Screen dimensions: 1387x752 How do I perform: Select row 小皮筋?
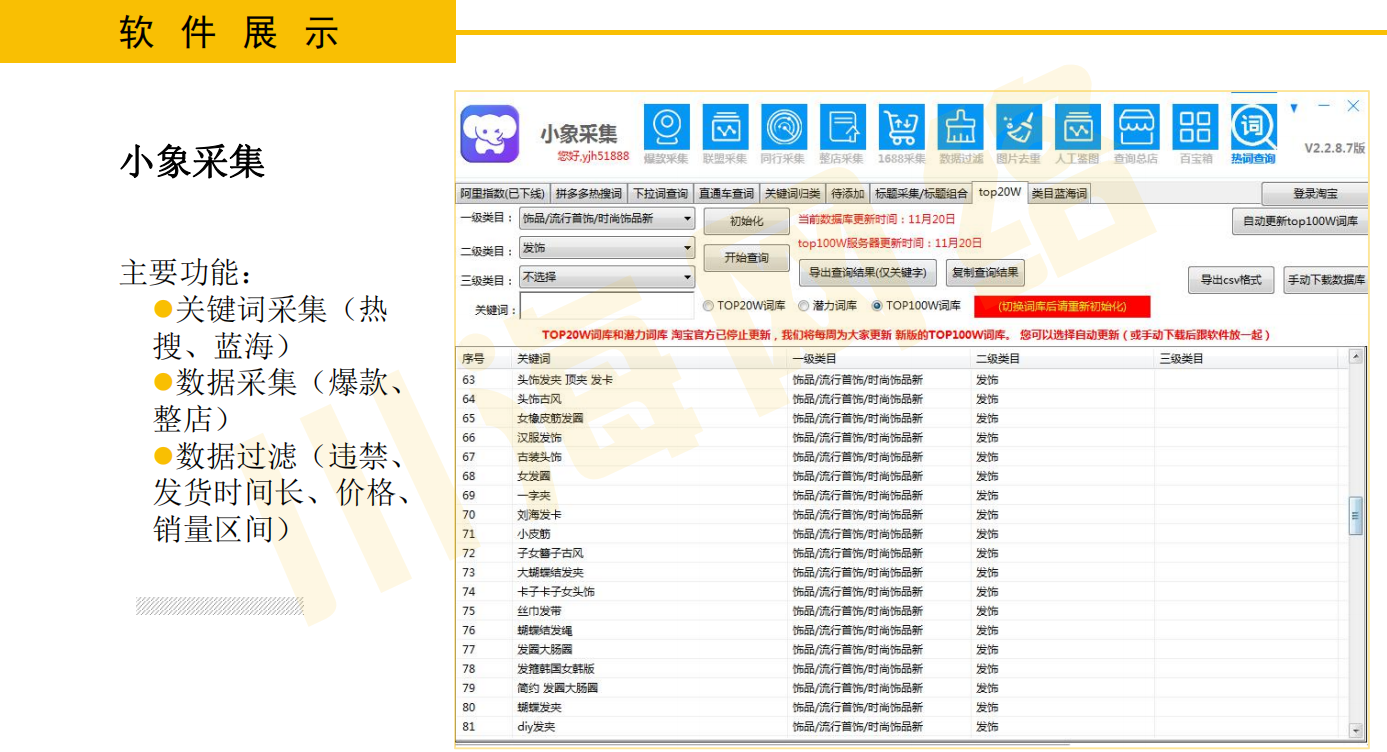click(x=902, y=534)
